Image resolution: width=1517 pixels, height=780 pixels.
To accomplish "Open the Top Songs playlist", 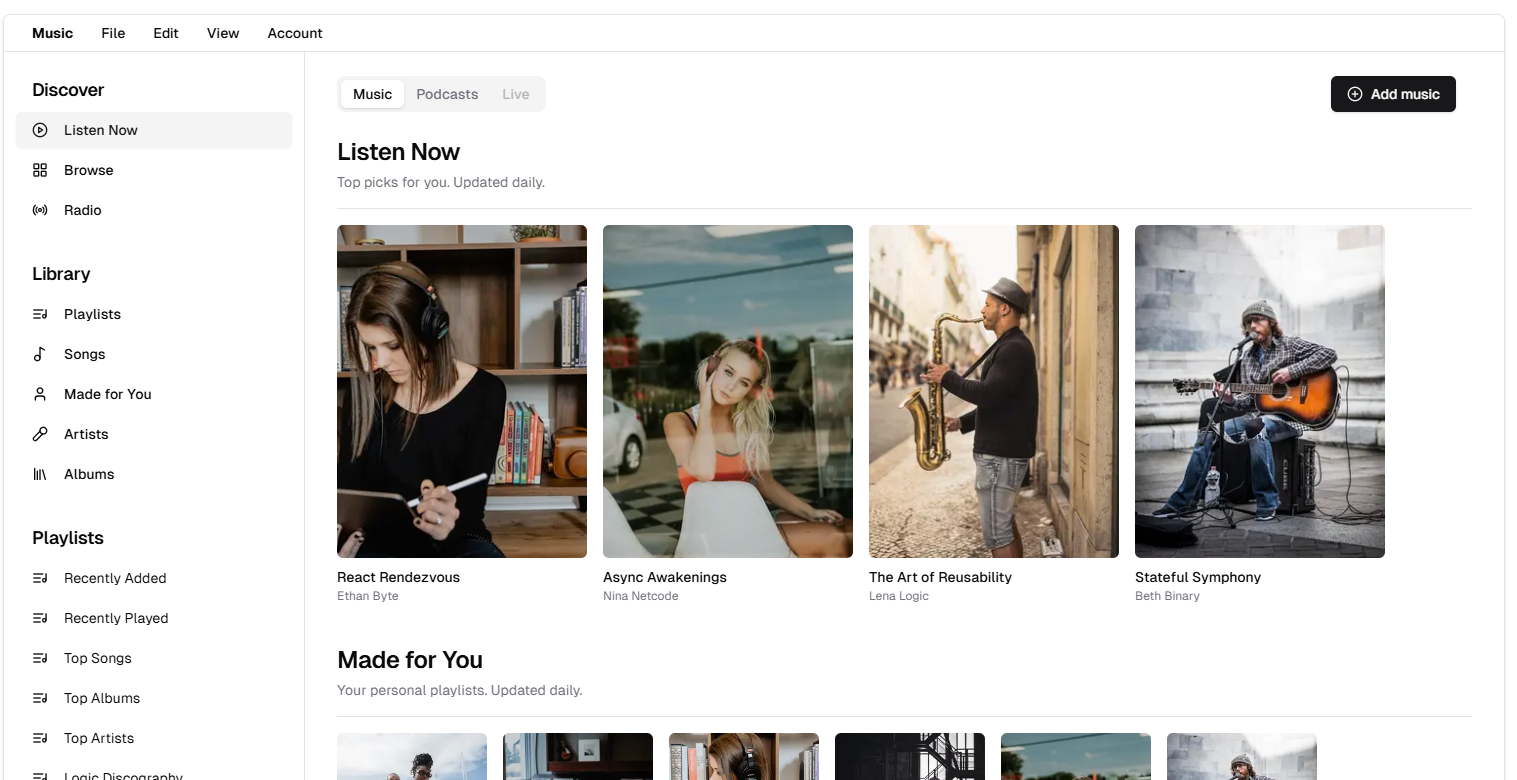I will point(154,658).
